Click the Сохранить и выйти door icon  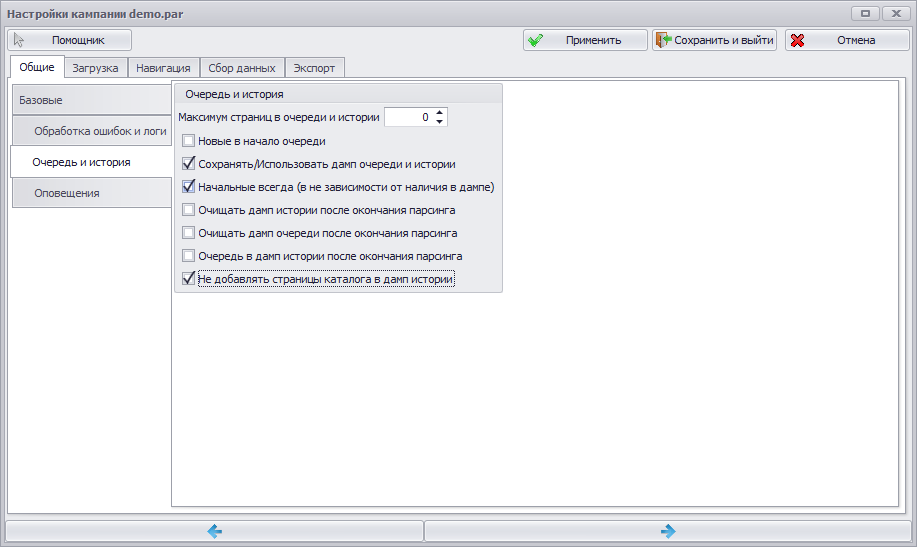pyautogui.click(x=663, y=40)
